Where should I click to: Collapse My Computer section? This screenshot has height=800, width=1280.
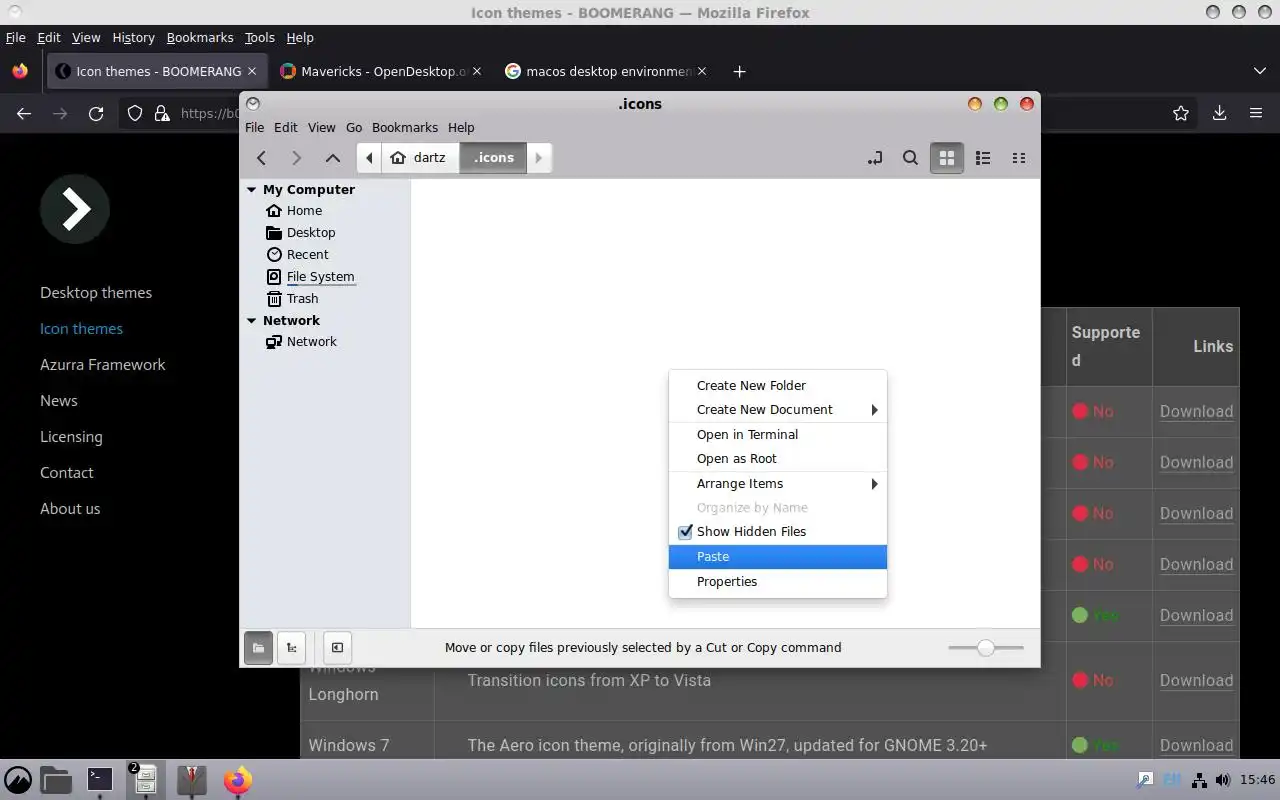click(x=252, y=190)
